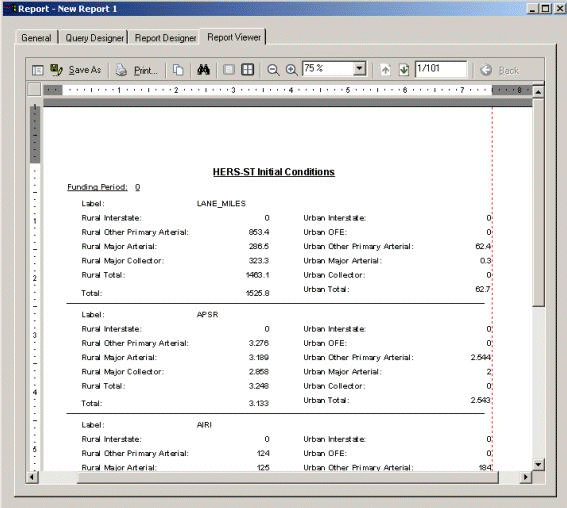Screen dimensions: 567x508
Task: Click the Report window title bar icon
Action: click(11, 8)
